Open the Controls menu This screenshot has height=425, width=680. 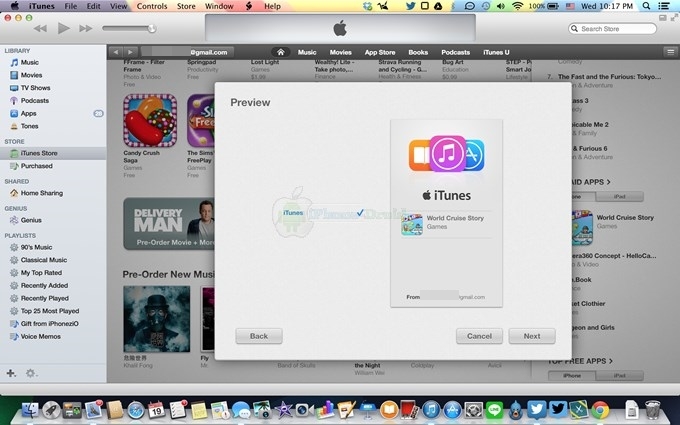click(x=152, y=6)
